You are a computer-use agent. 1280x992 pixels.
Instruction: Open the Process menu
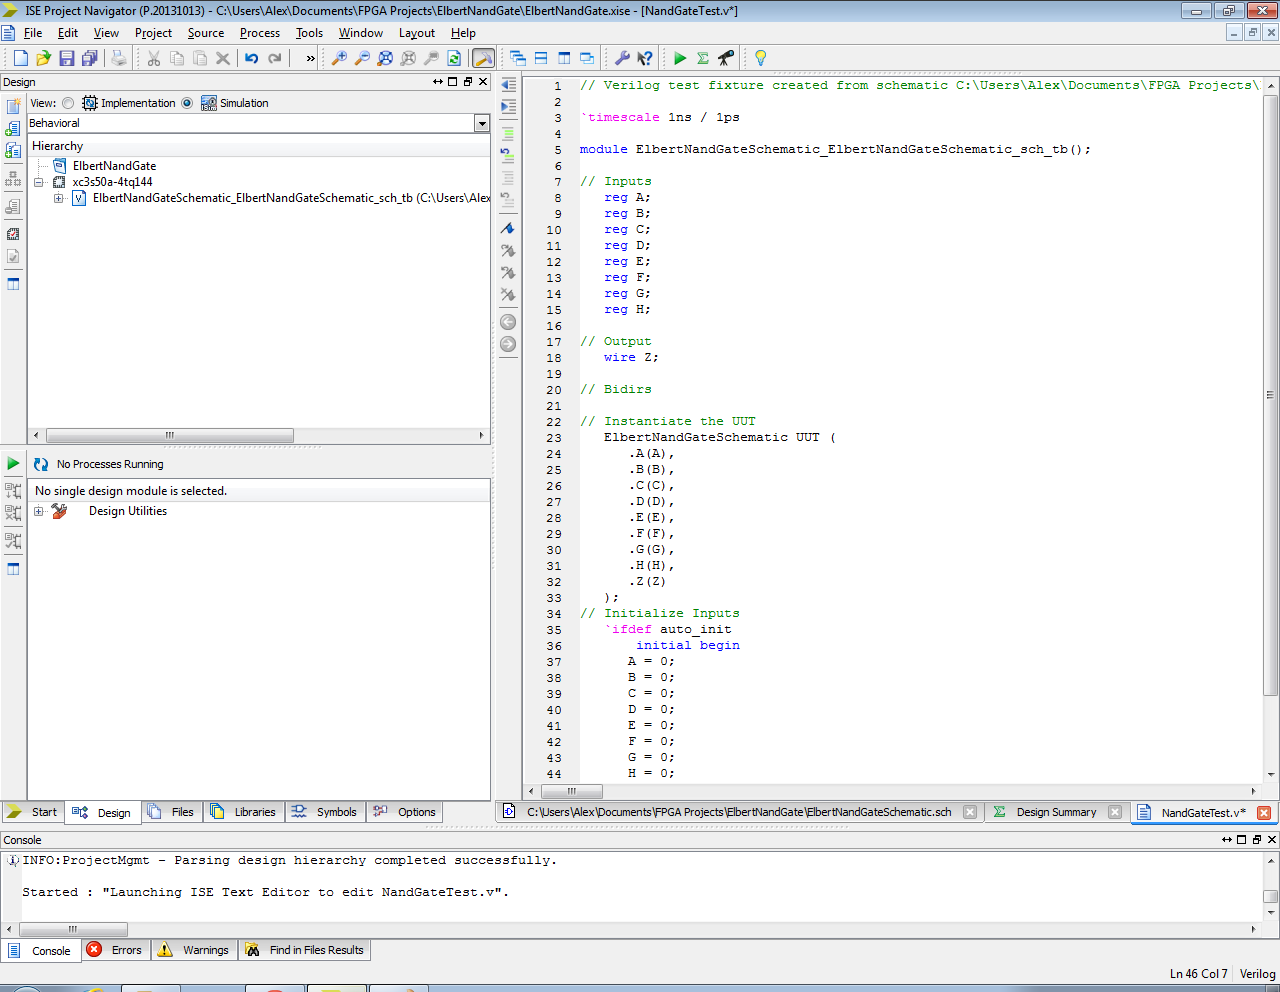[x=259, y=33]
